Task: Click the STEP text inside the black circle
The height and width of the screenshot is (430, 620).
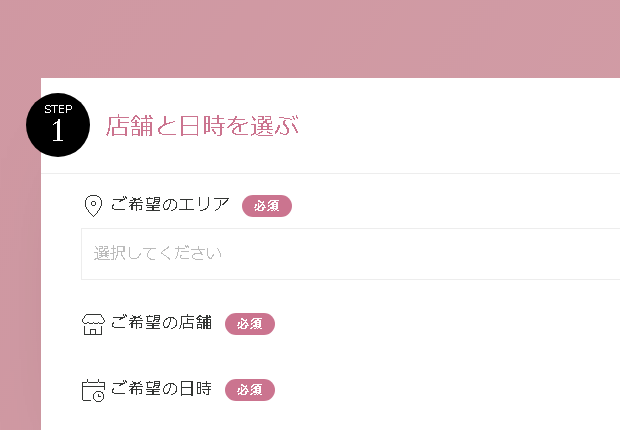Action: (58, 109)
